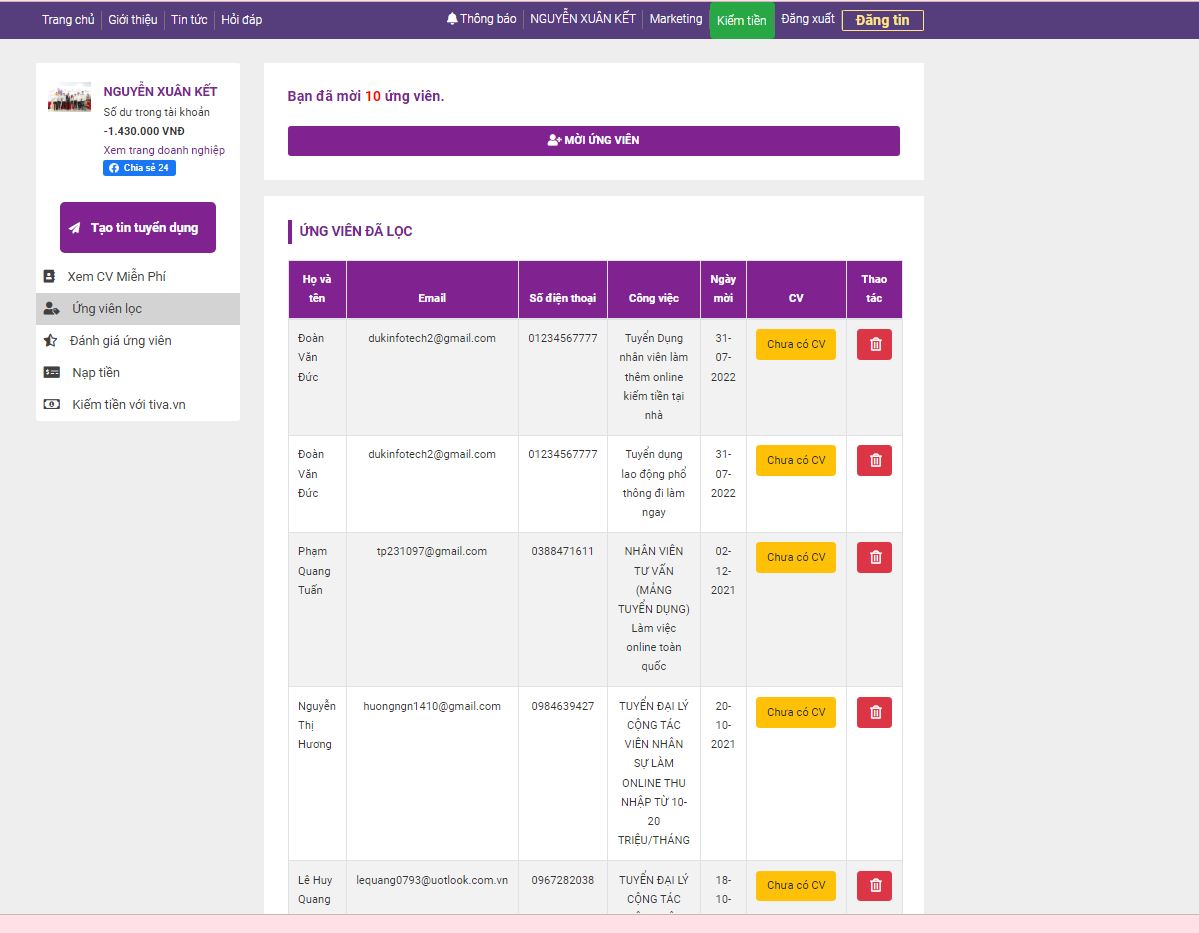1199x933 pixels.
Task: Click the Đăng xuất link
Action: tap(807, 19)
